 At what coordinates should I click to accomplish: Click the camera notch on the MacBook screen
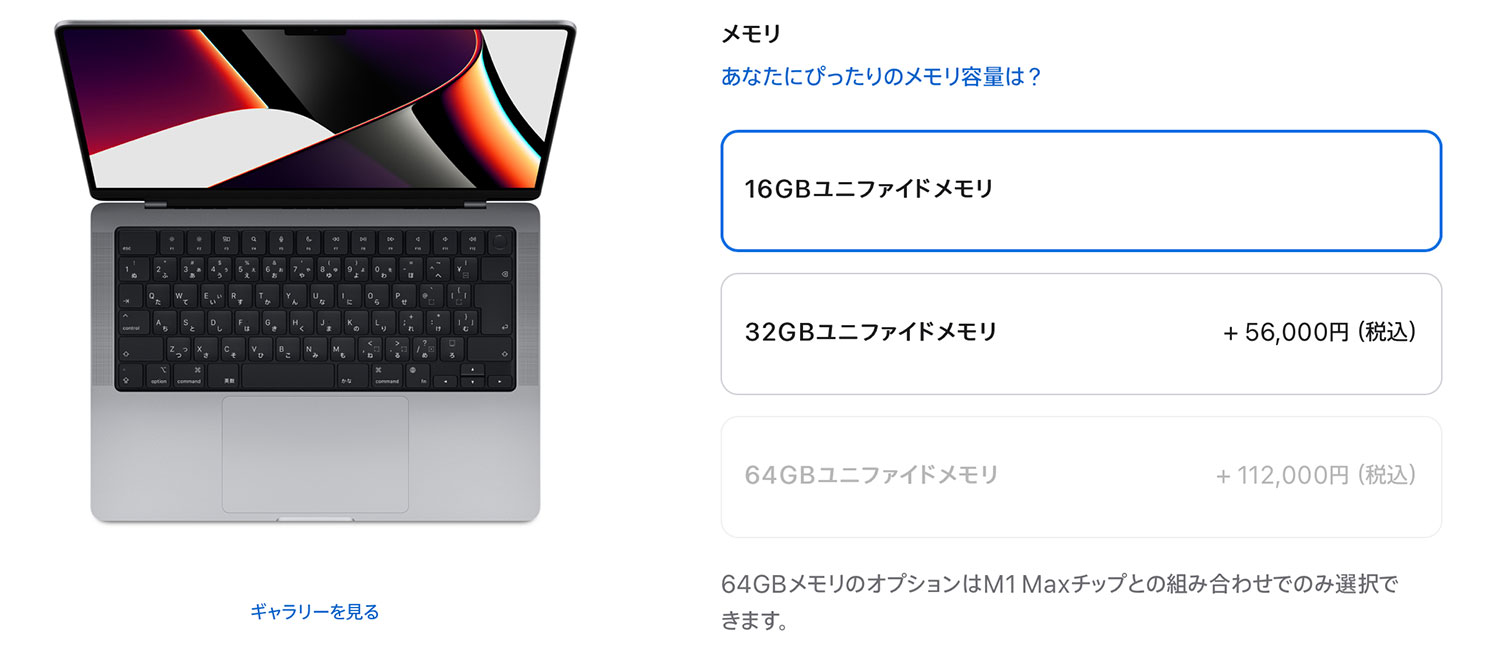[x=315, y=31]
